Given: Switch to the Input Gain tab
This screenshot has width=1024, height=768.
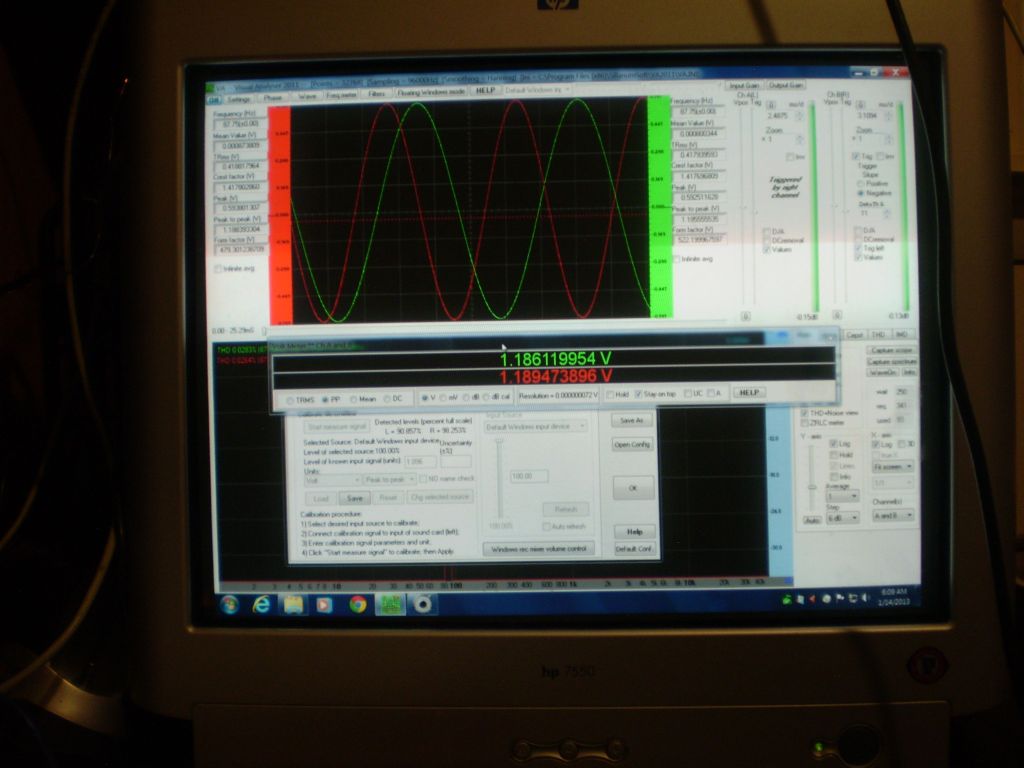Looking at the screenshot, I should (744, 86).
